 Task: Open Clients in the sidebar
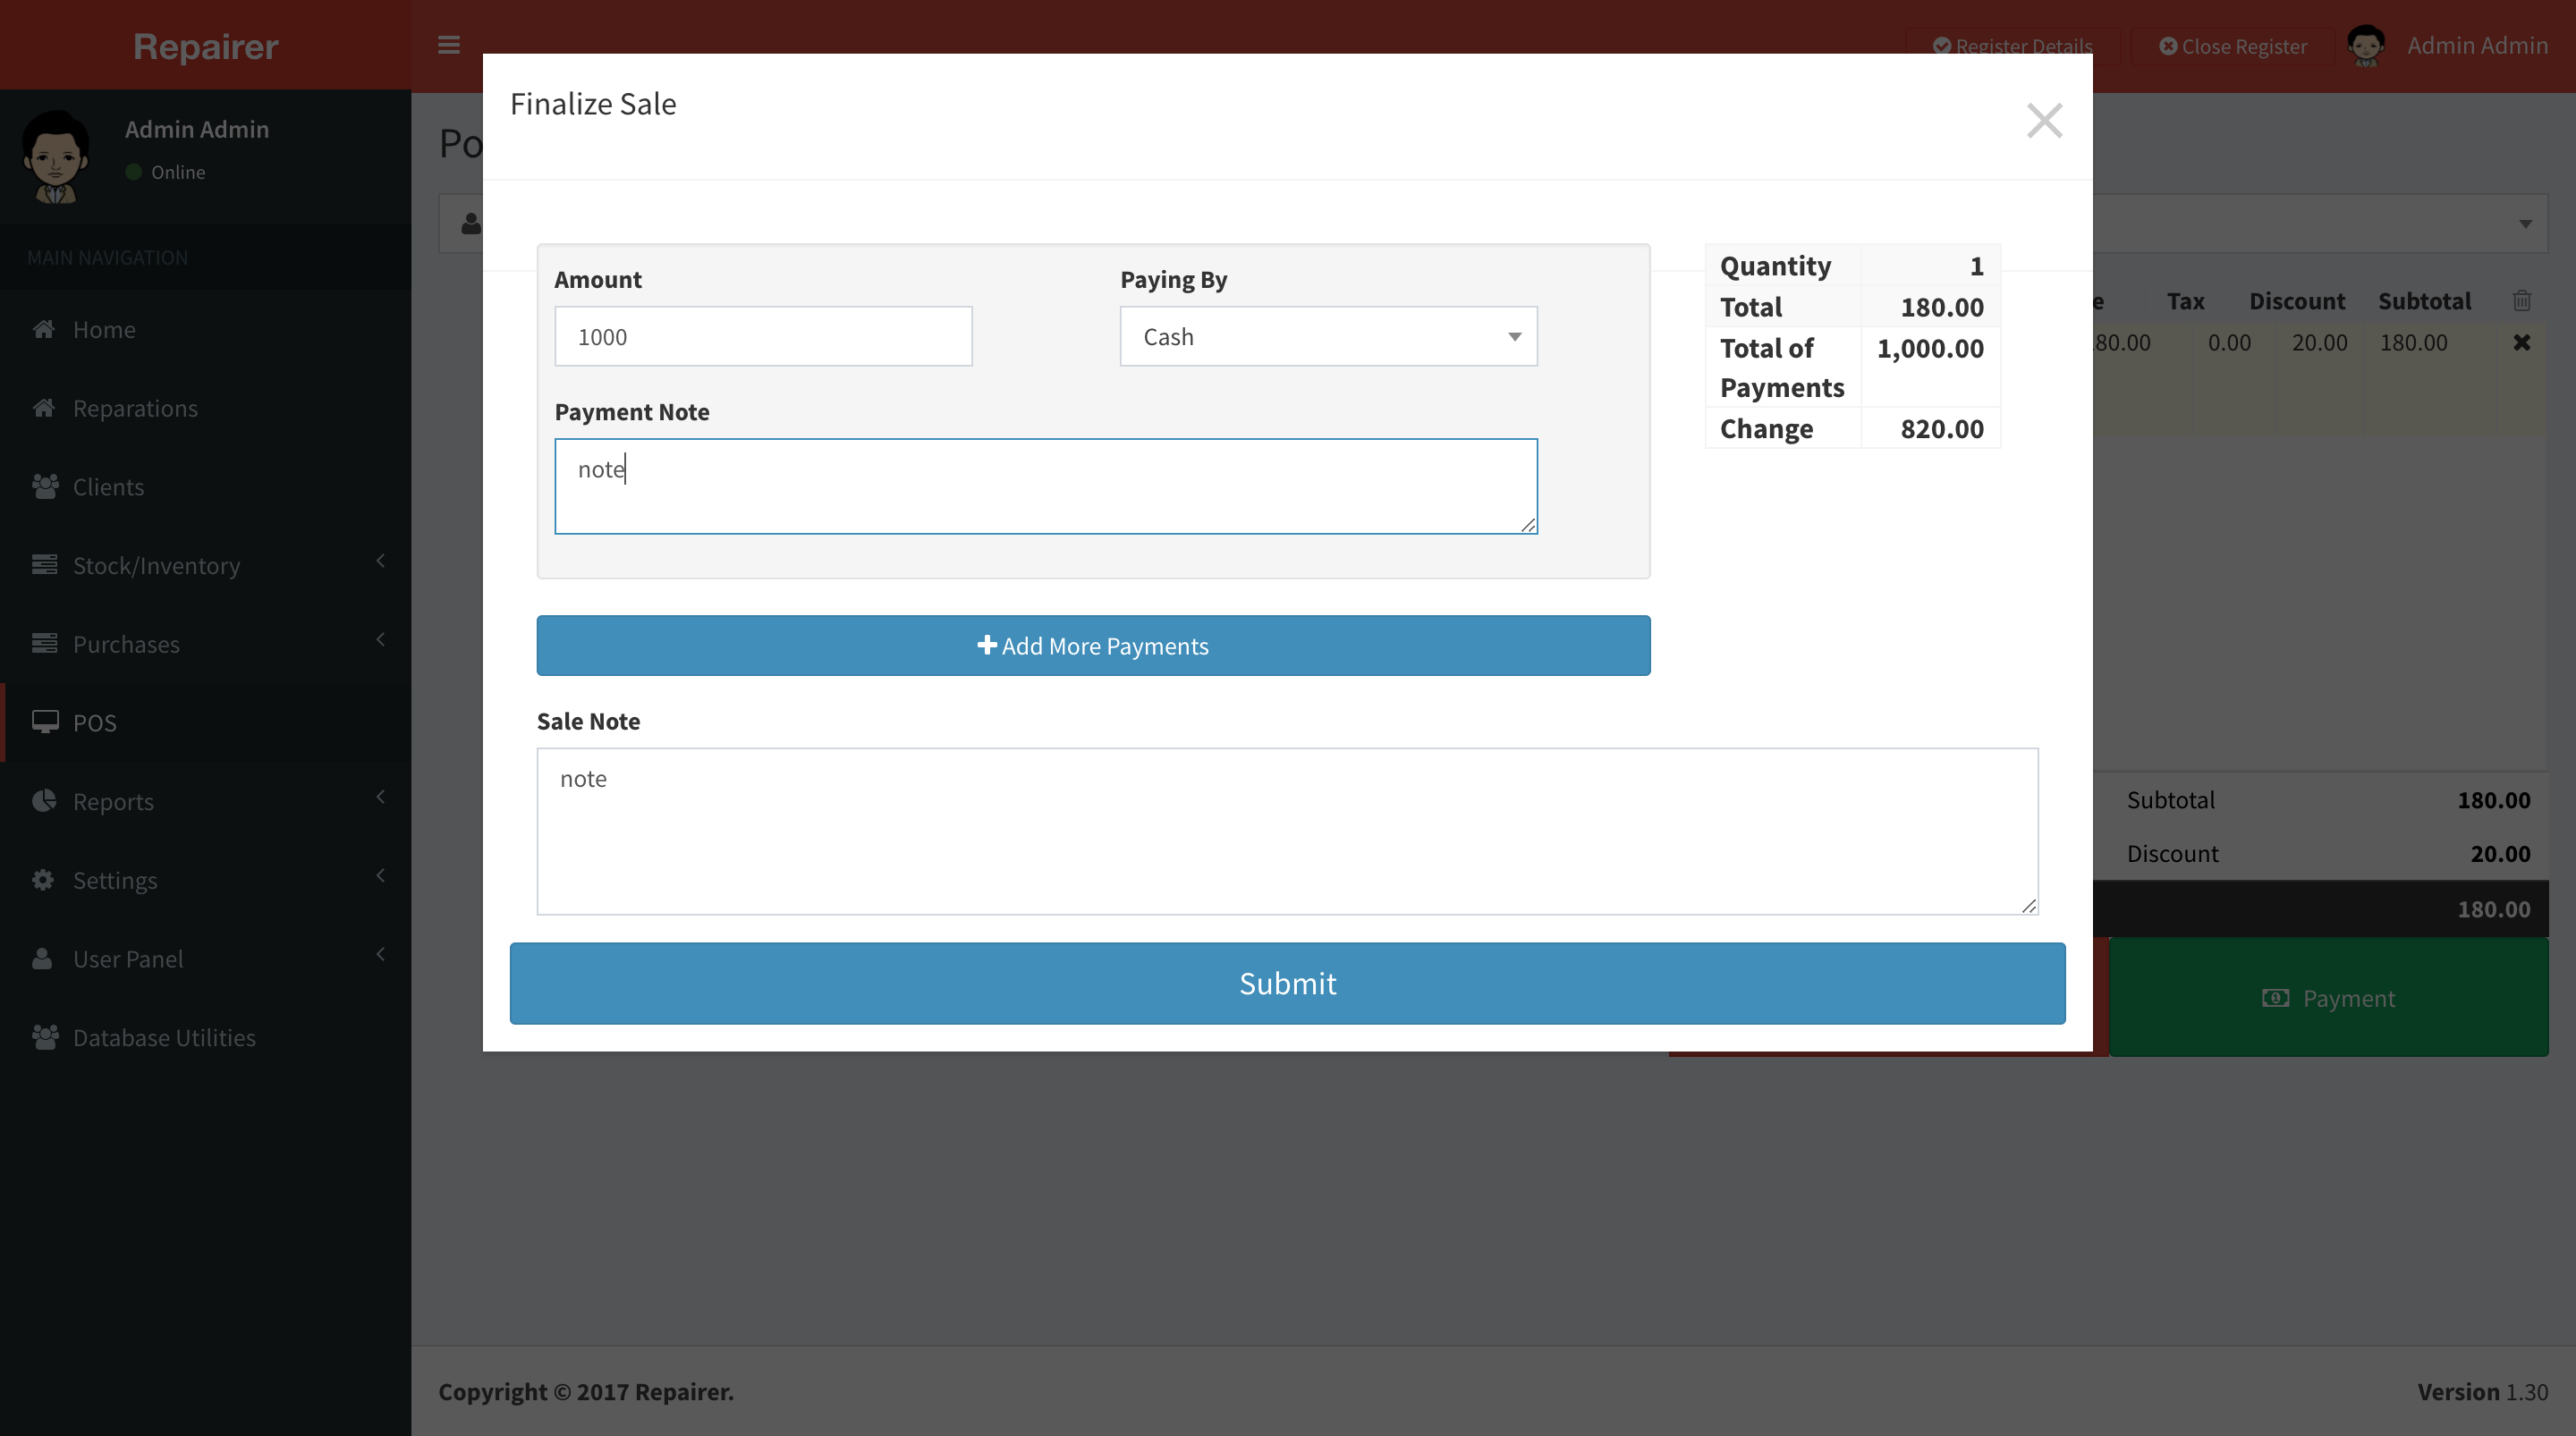[x=205, y=487]
